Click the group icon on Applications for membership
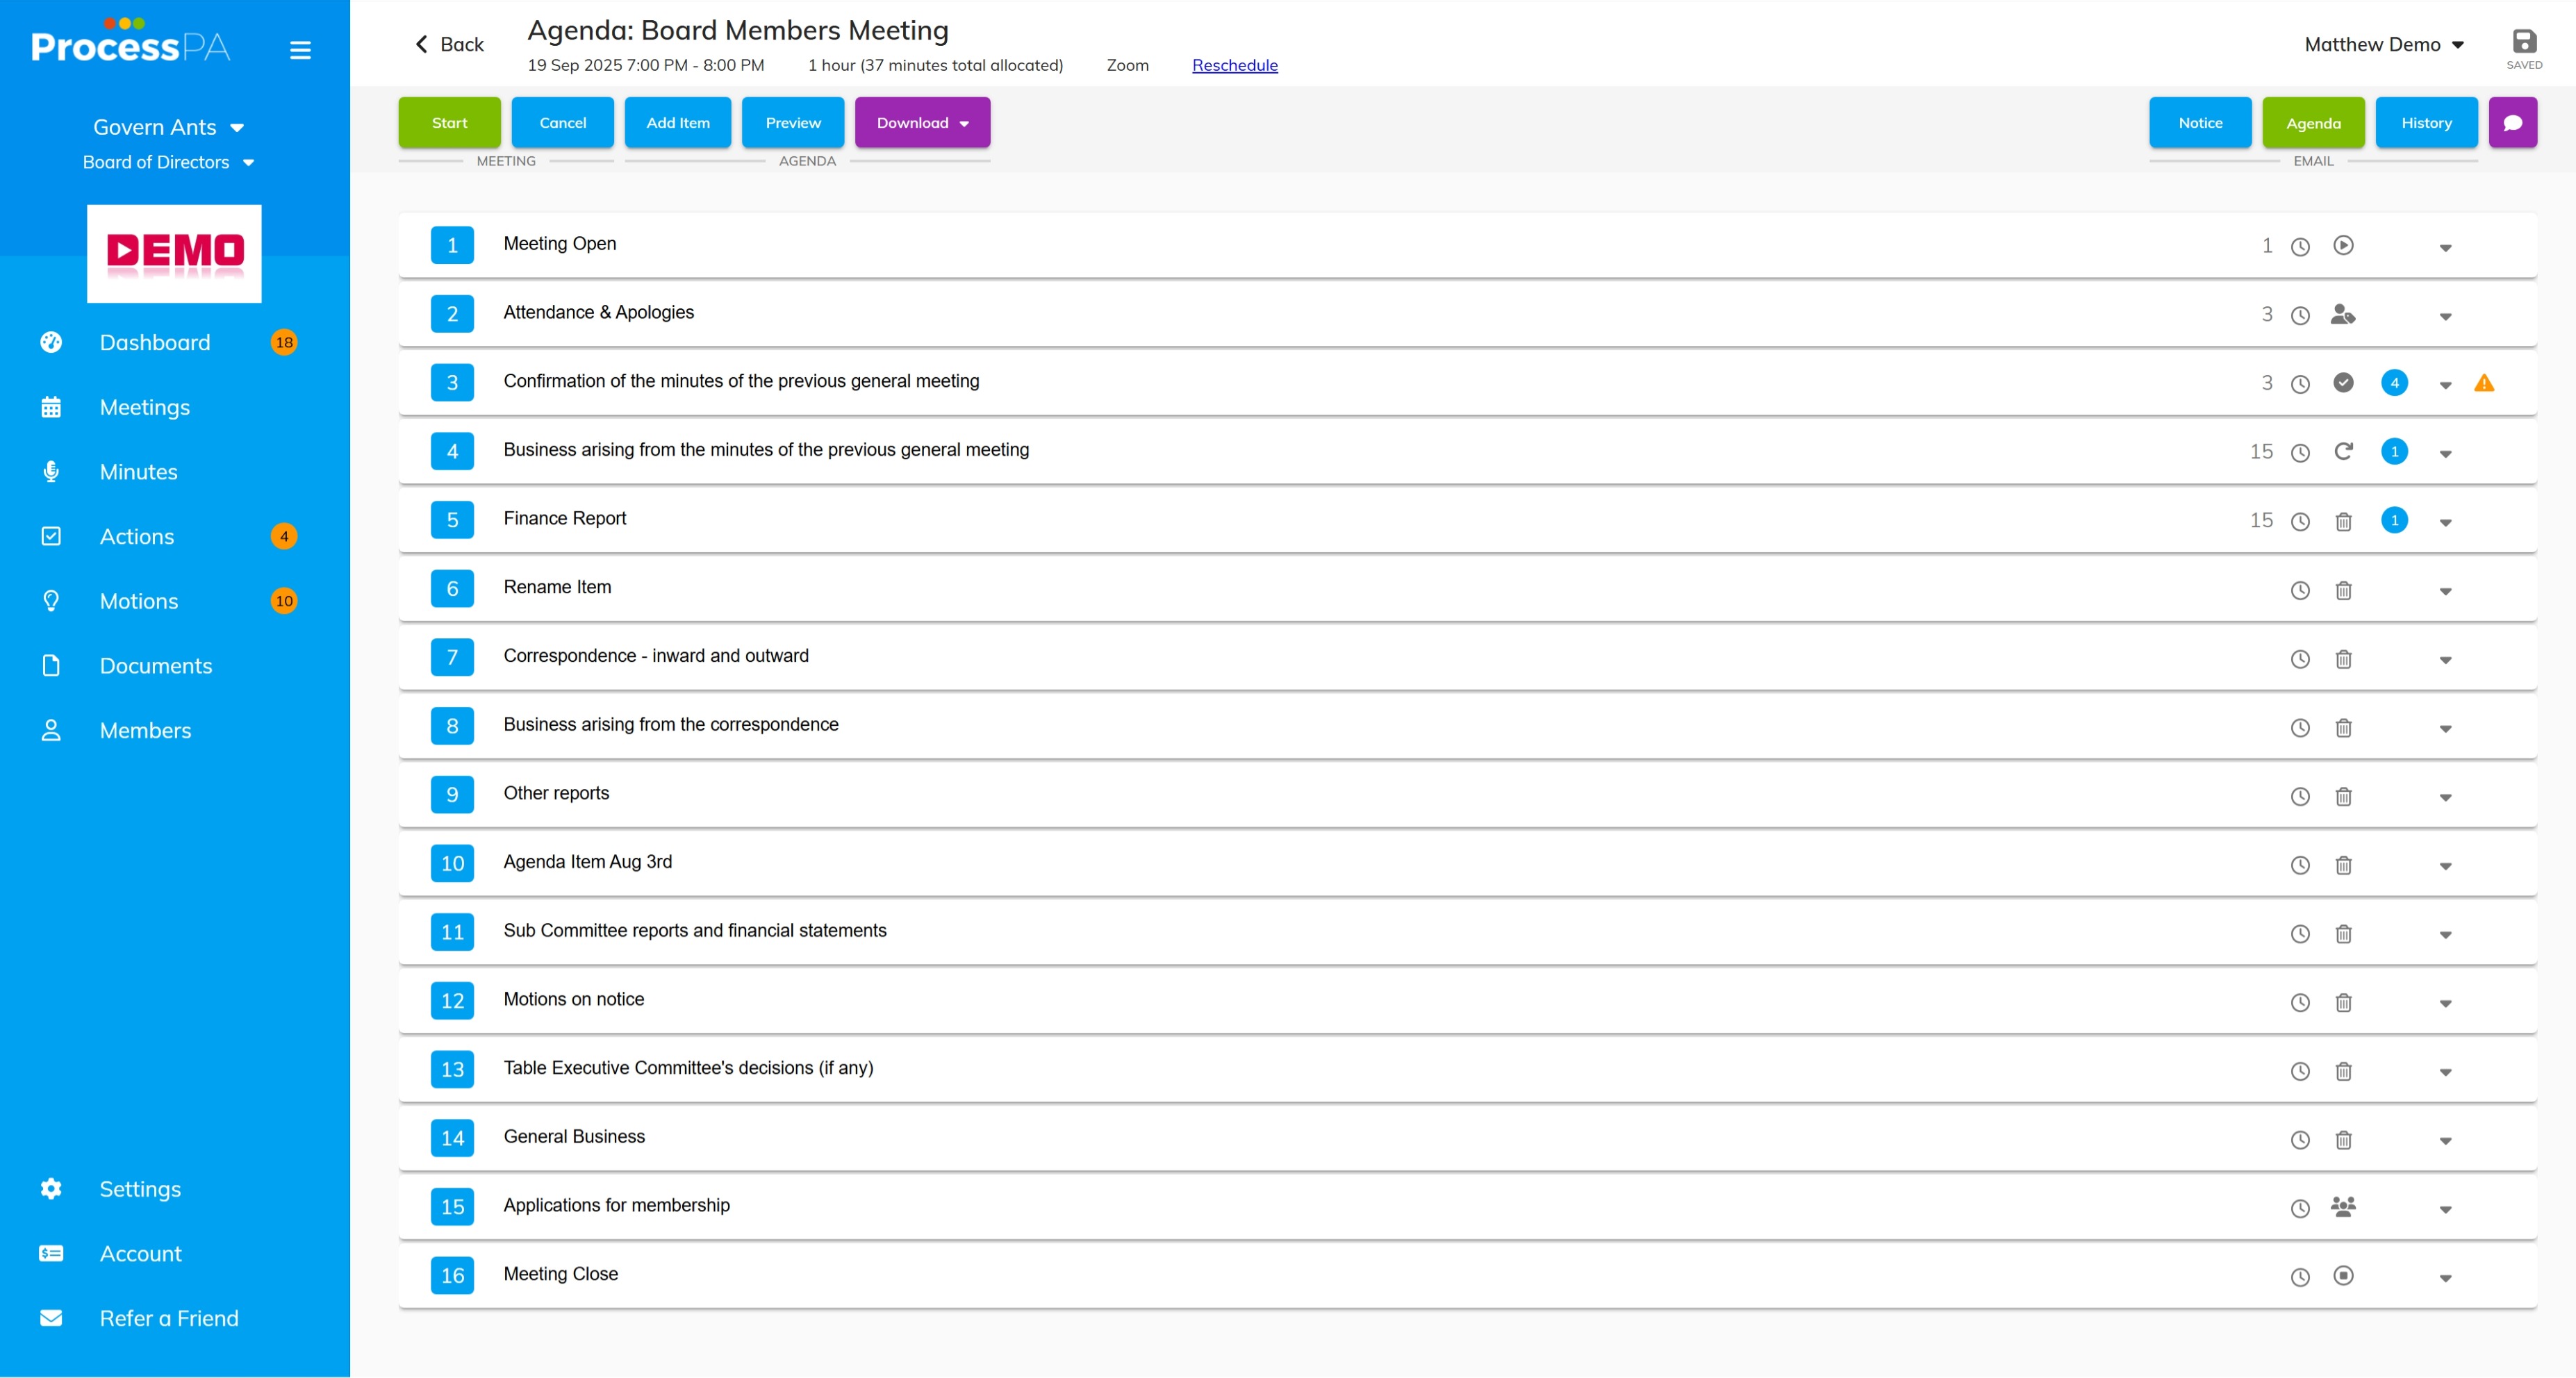This screenshot has height=1378, width=2576. 2342,1206
